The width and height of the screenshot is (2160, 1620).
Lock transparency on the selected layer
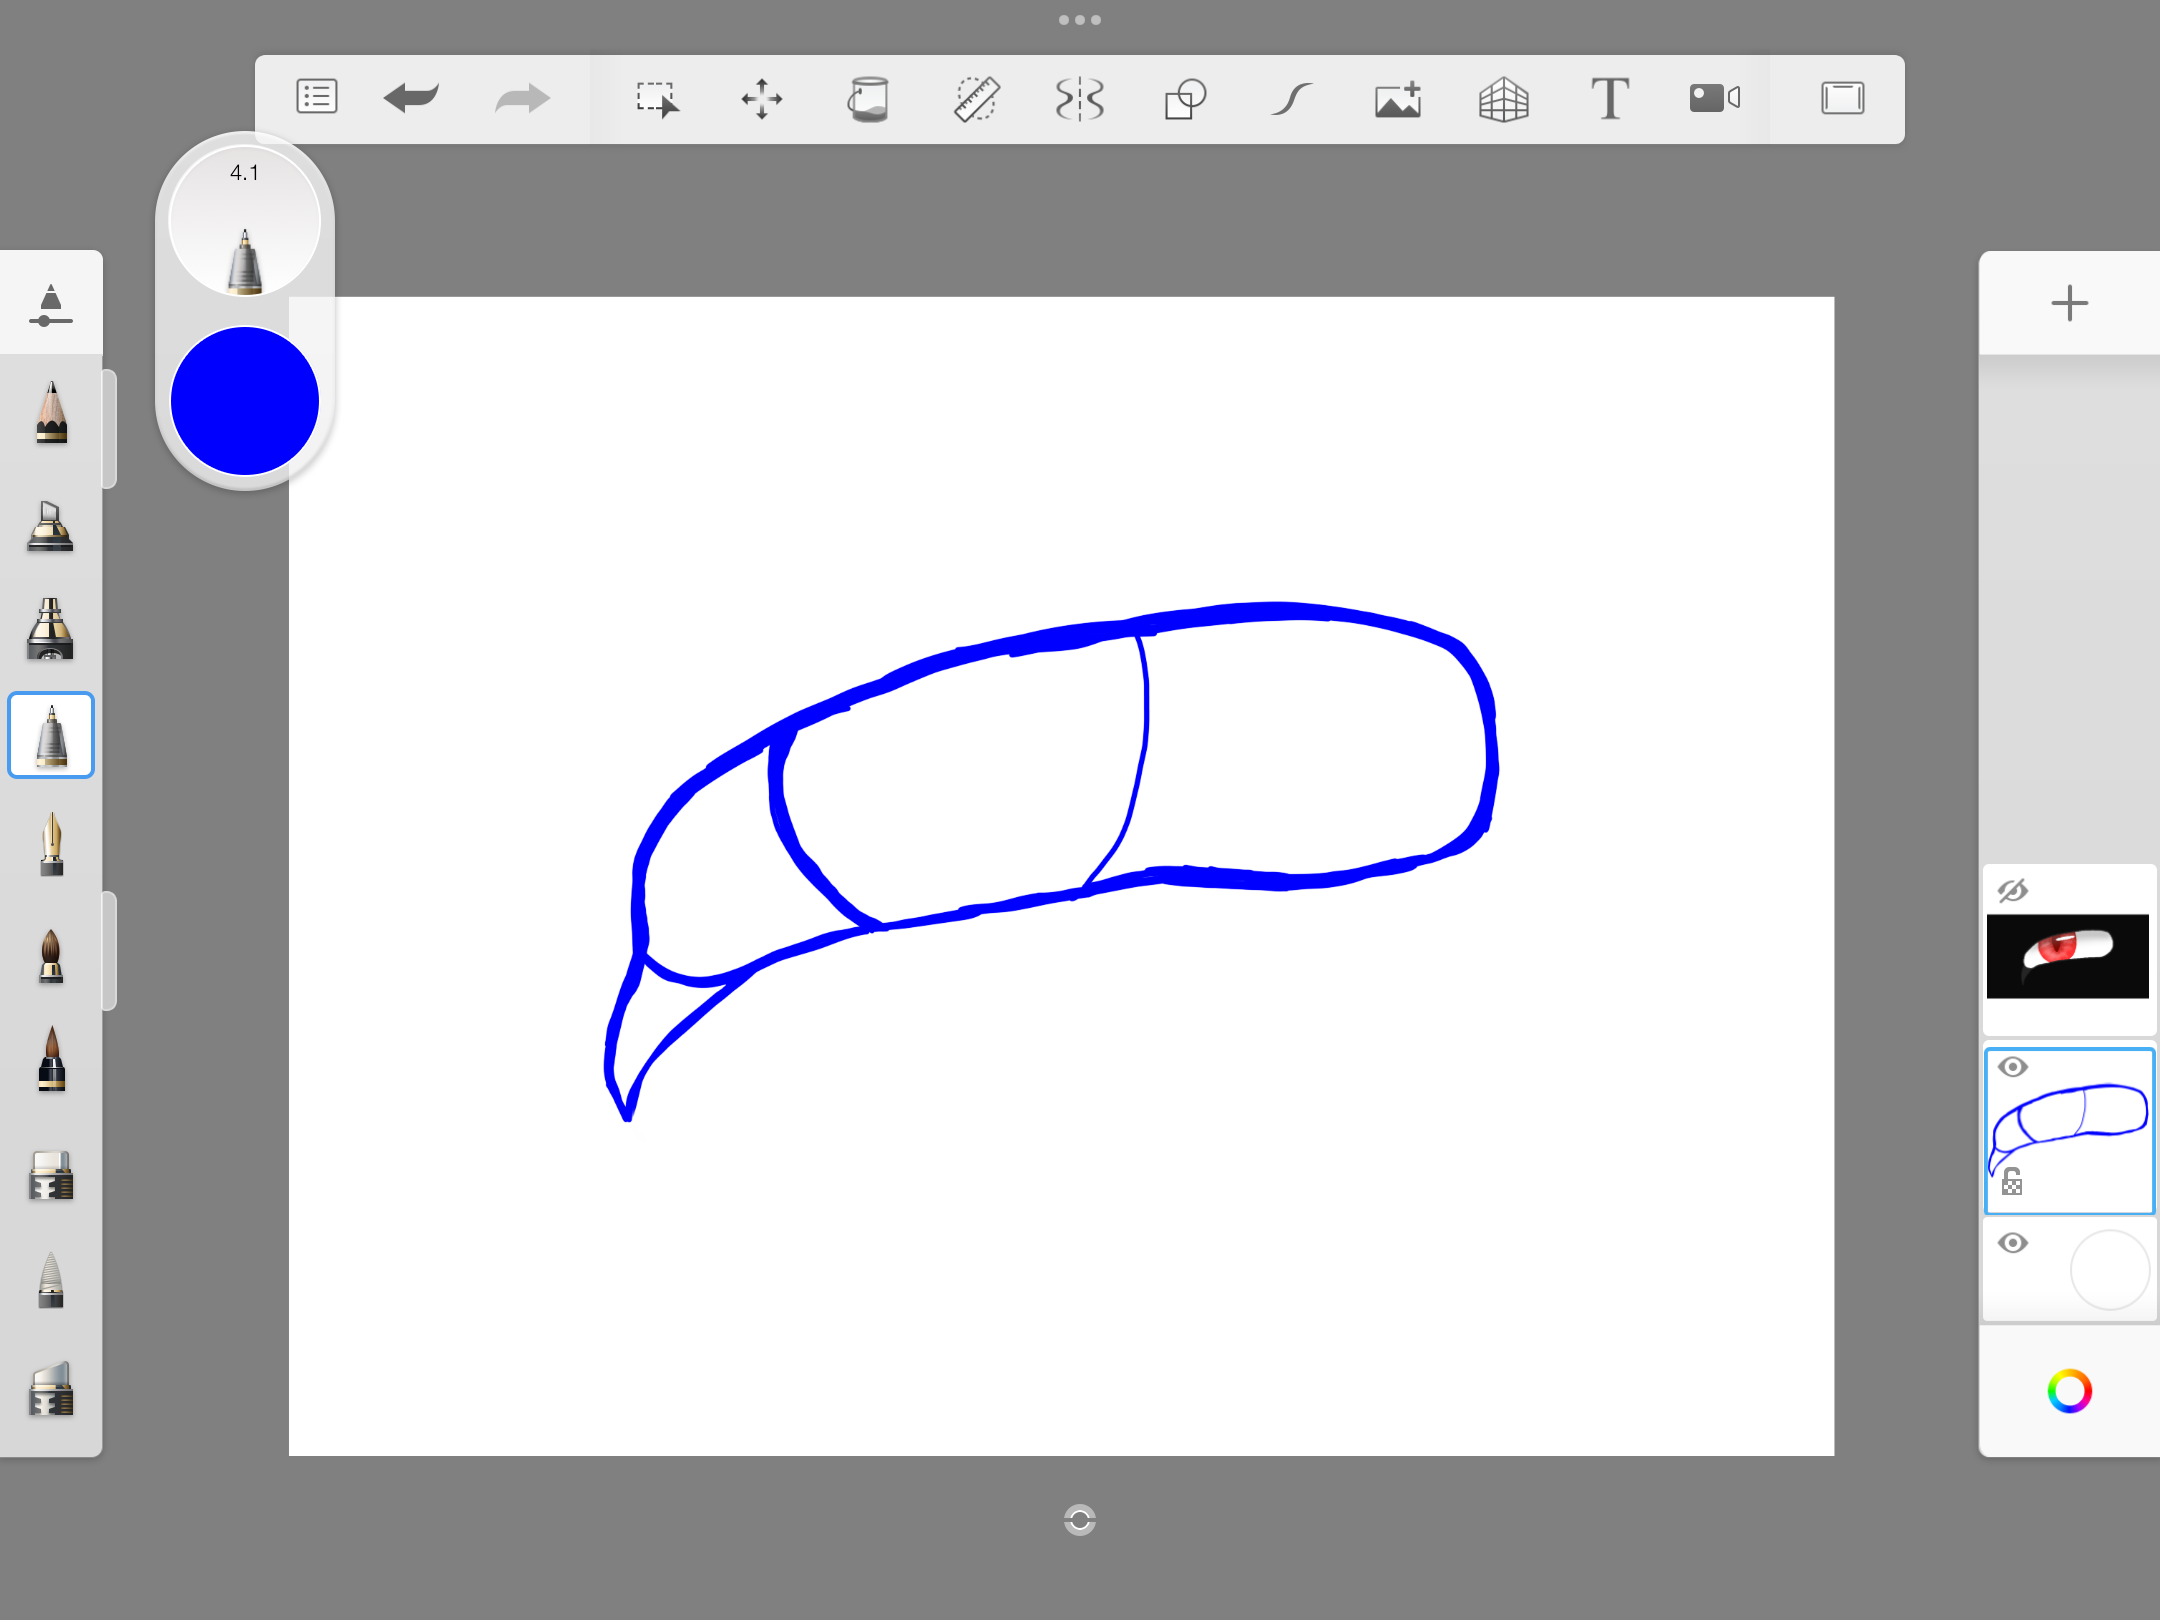(x=2014, y=1180)
